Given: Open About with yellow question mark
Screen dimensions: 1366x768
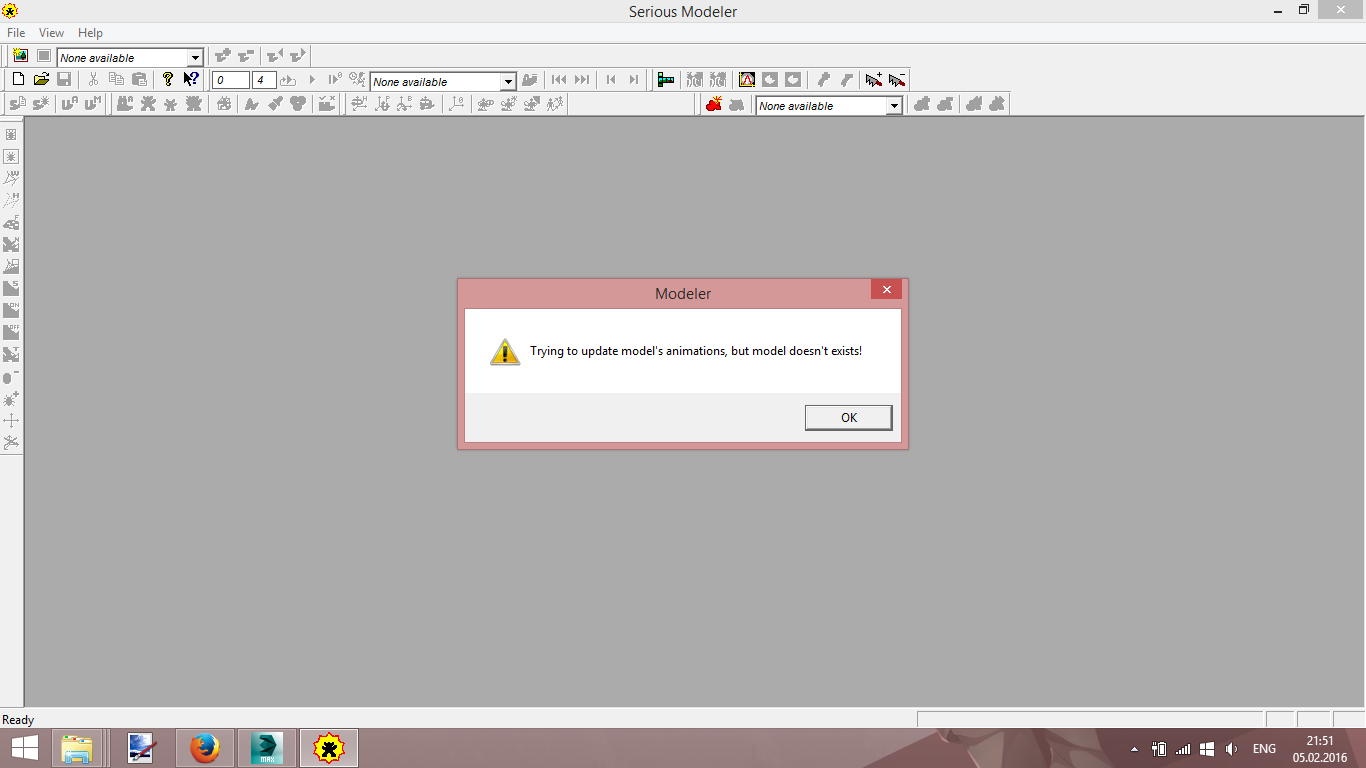Looking at the screenshot, I should (168, 80).
